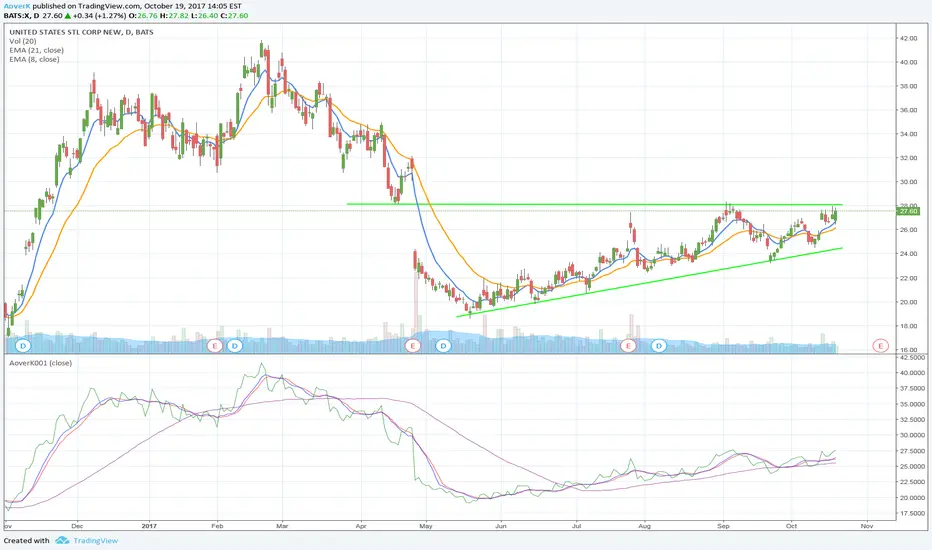Select the E earnings marker in late July
The image size is (932, 550).
(628, 345)
